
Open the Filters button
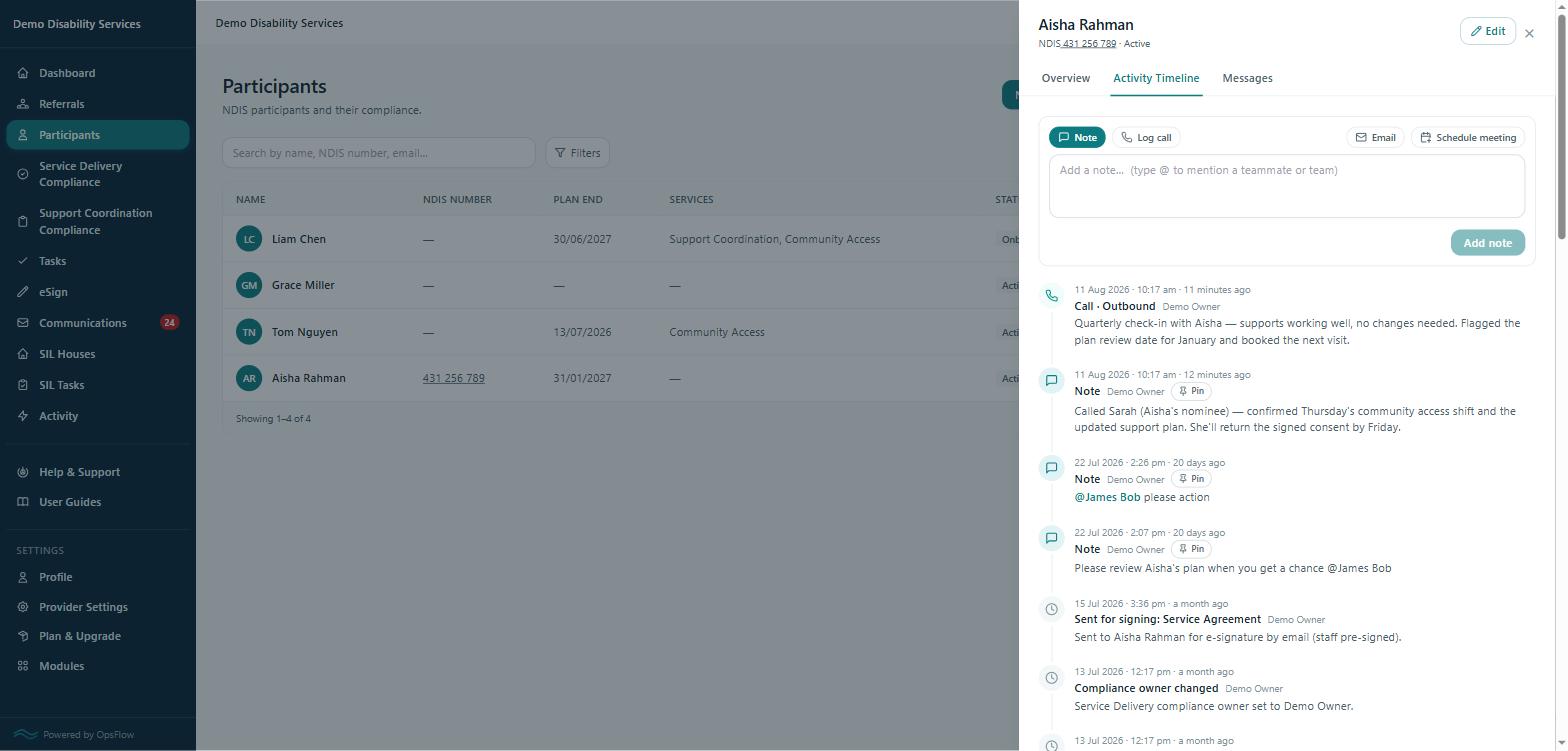[x=577, y=153]
